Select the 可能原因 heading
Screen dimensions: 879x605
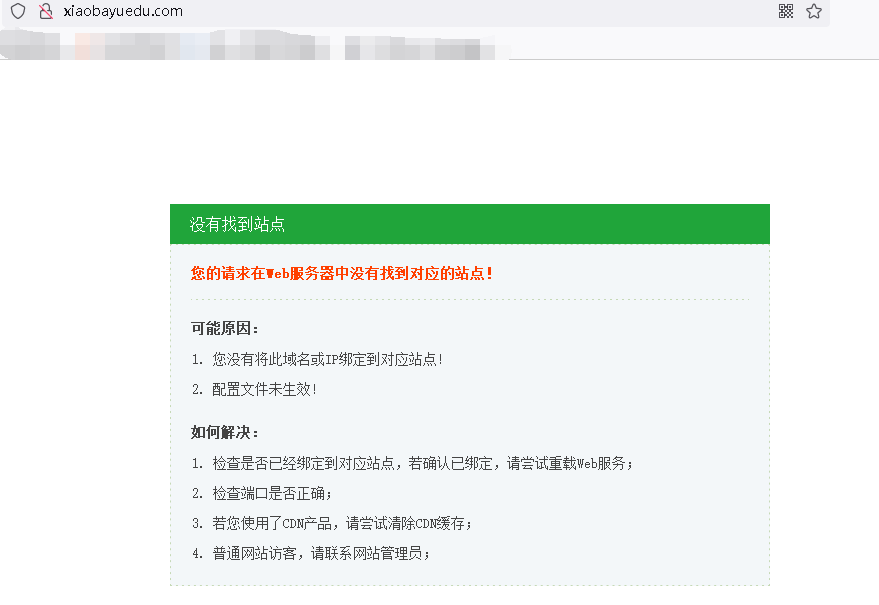pyautogui.click(x=225, y=328)
